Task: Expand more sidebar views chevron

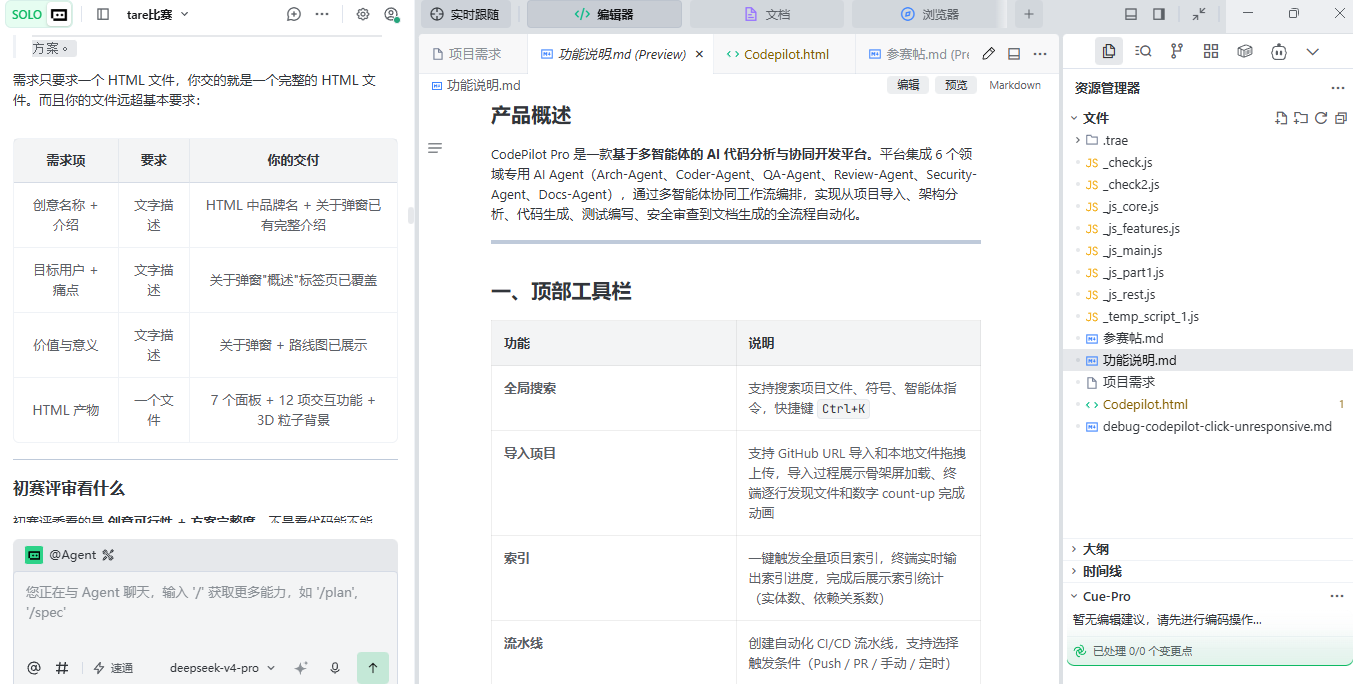Action: pyautogui.click(x=1313, y=51)
